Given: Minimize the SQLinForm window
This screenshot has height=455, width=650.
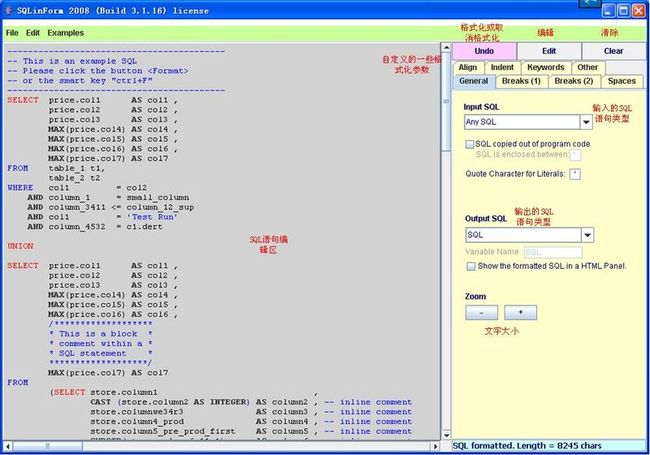Looking at the screenshot, I should tap(609, 10).
